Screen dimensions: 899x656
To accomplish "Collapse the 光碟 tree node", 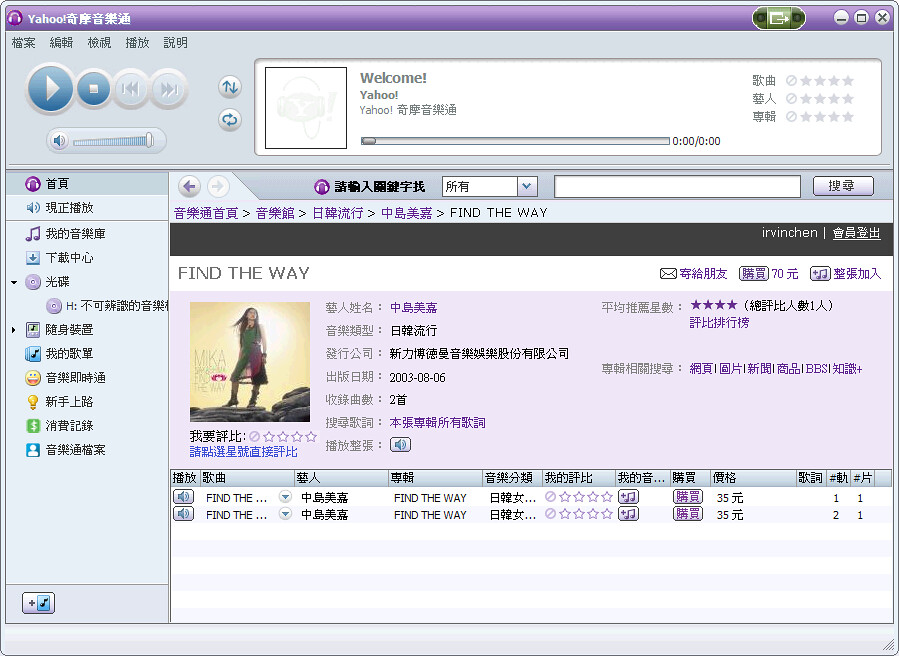I will [14, 283].
